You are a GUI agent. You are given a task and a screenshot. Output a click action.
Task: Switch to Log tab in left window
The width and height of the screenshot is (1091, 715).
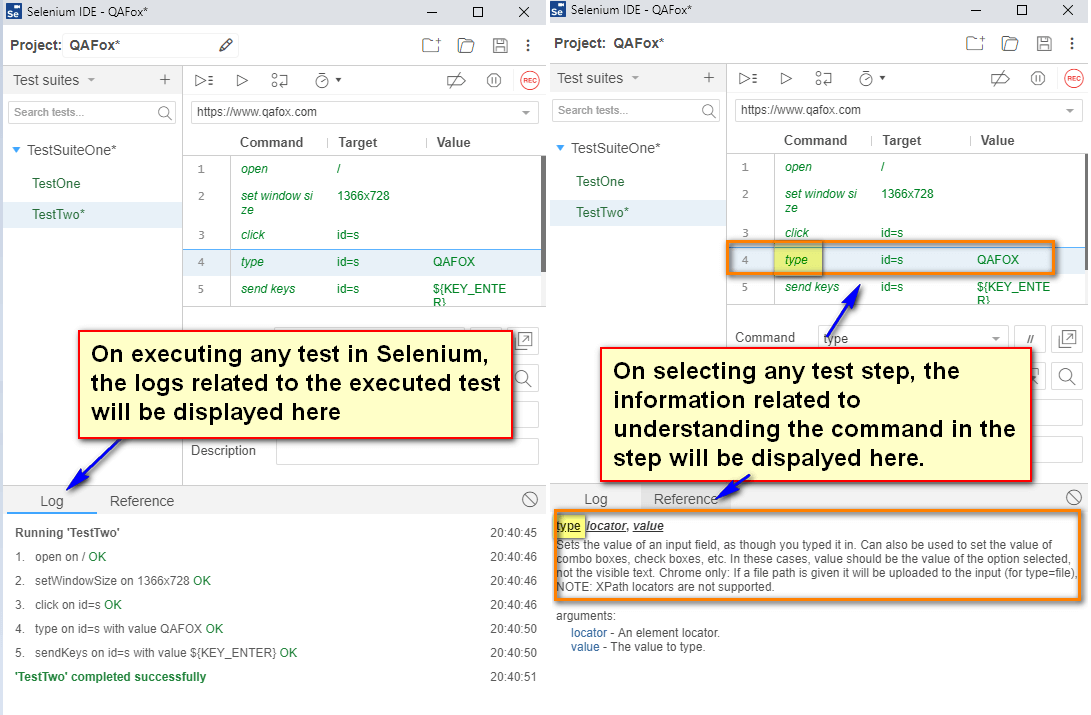pos(51,501)
